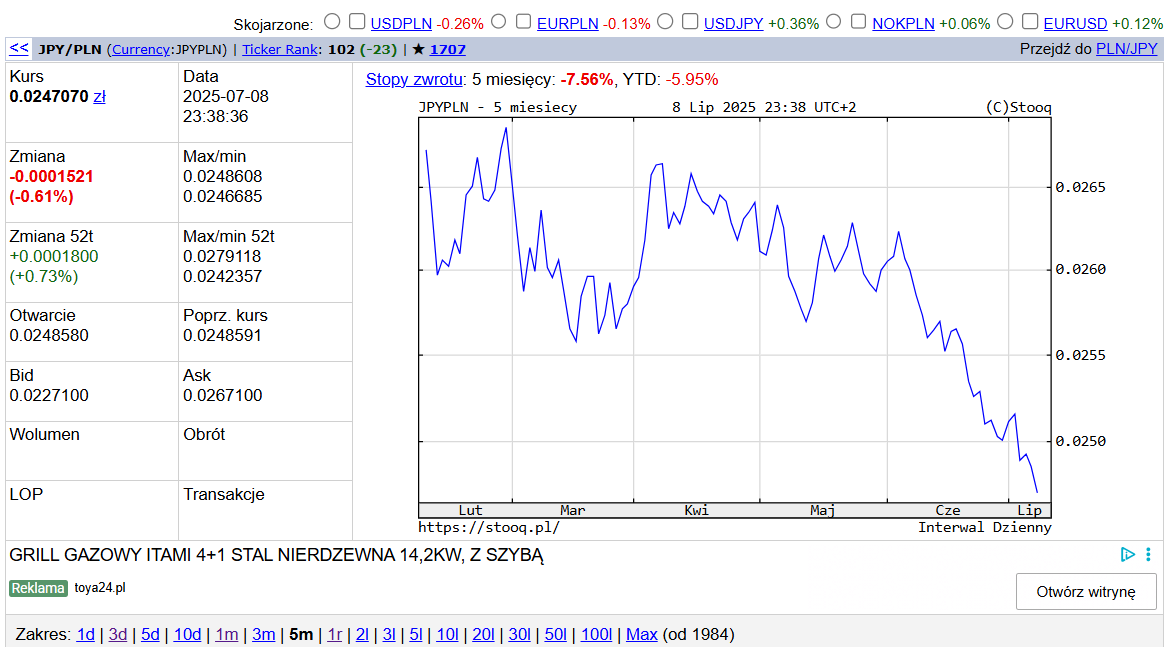1172x647 pixels.
Task: Set chart range to 3m
Action: click(x=263, y=634)
